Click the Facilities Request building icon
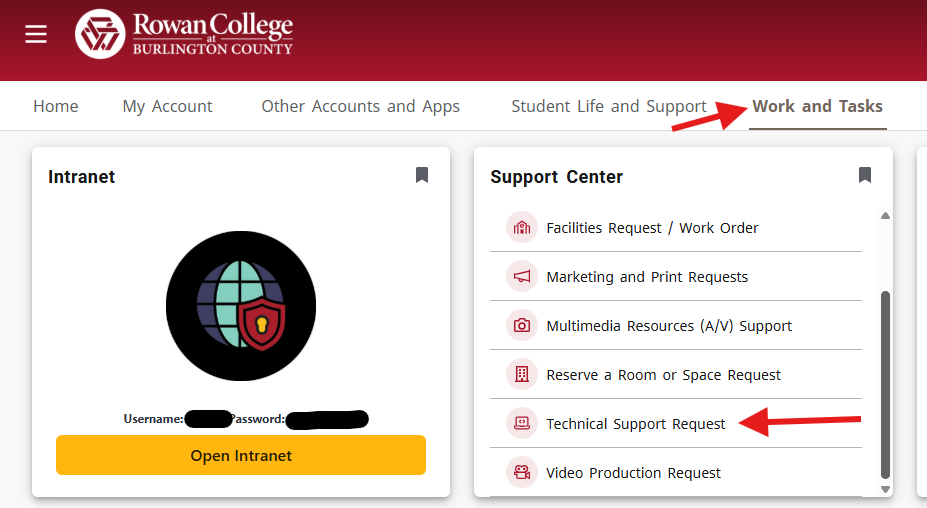 click(521, 227)
